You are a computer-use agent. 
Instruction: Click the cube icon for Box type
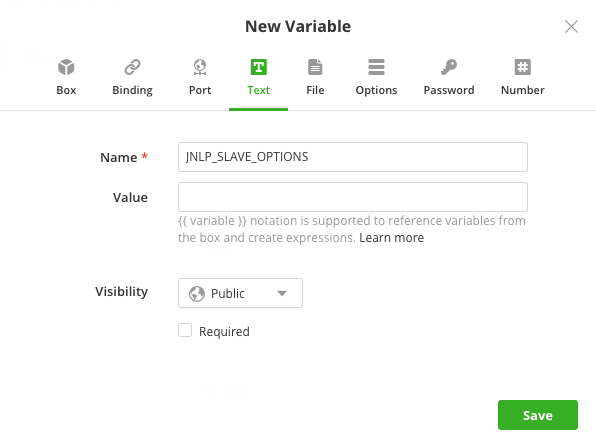click(x=66, y=67)
